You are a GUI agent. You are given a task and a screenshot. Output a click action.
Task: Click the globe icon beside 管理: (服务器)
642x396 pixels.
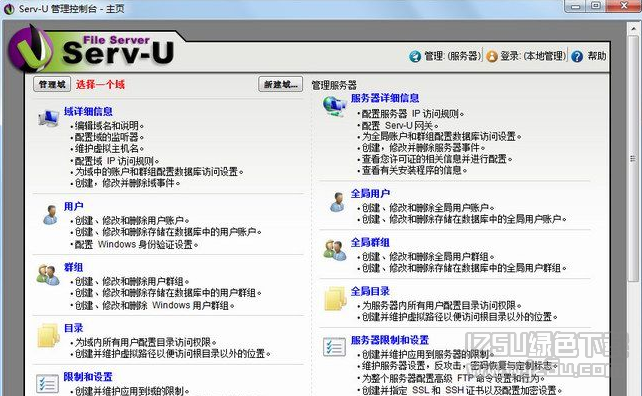(x=415, y=56)
